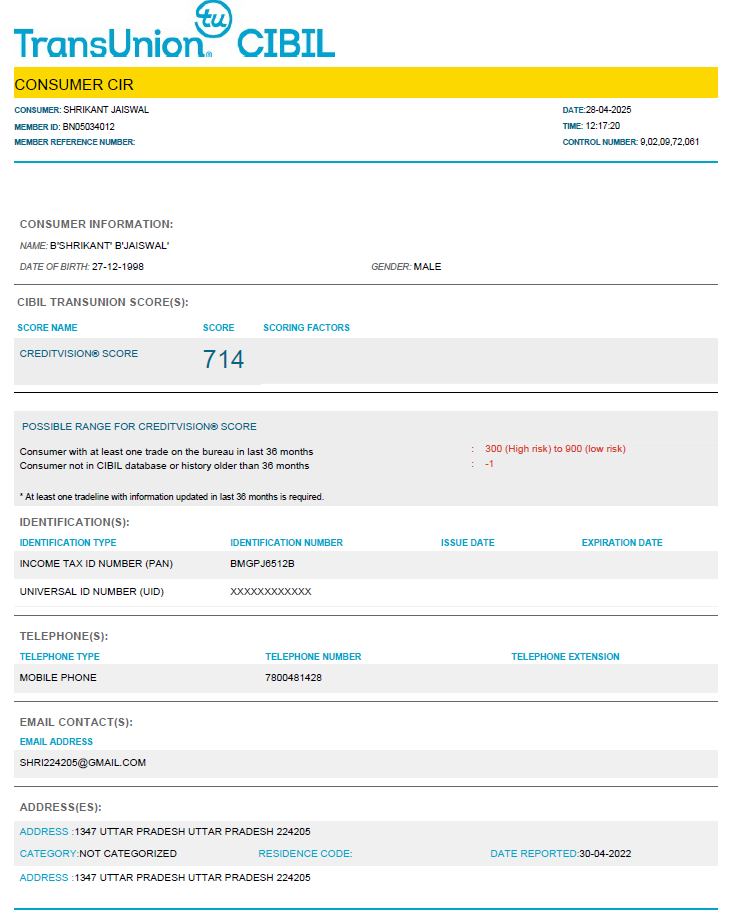
Task: Select date reported 30-04-2022
Action: 605,854
